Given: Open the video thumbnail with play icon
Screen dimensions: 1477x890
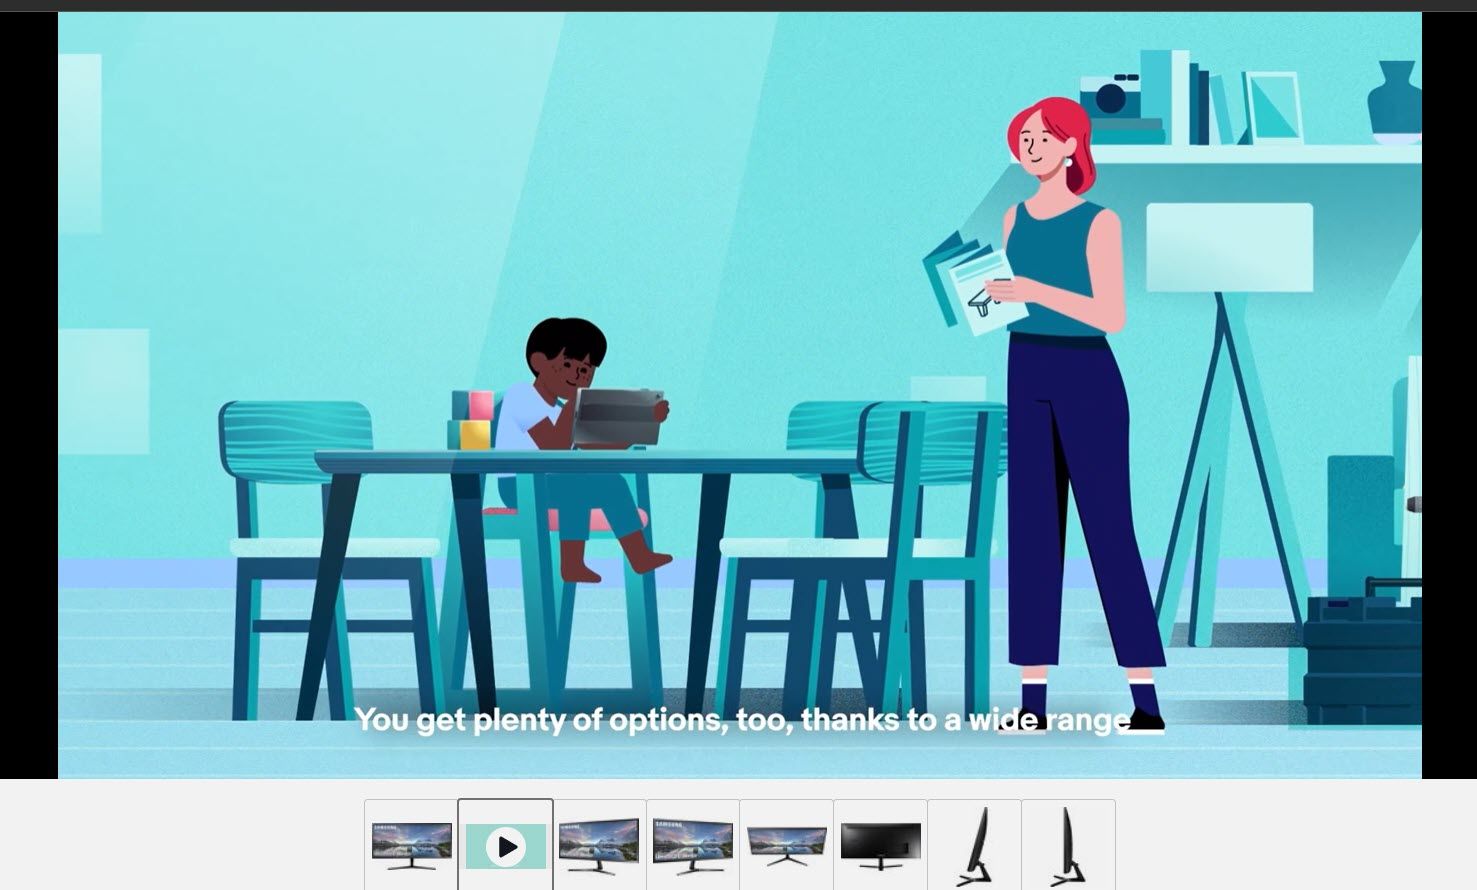Looking at the screenshot, I should tap(506, 845).
